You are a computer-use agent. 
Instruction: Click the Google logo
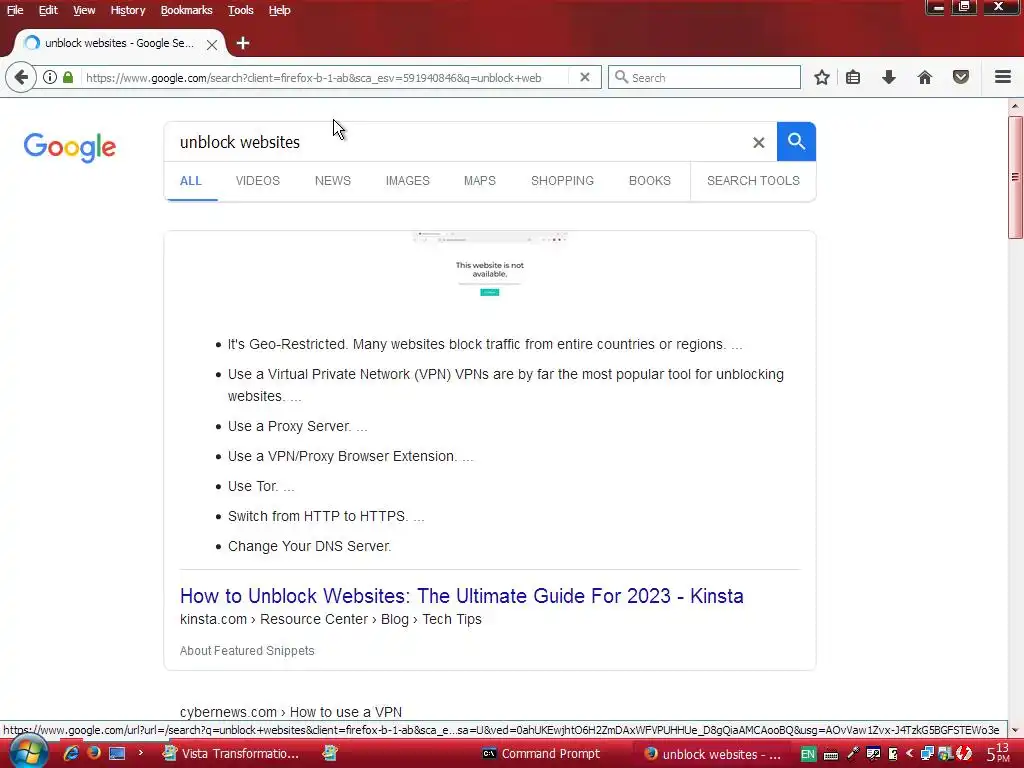70,148
